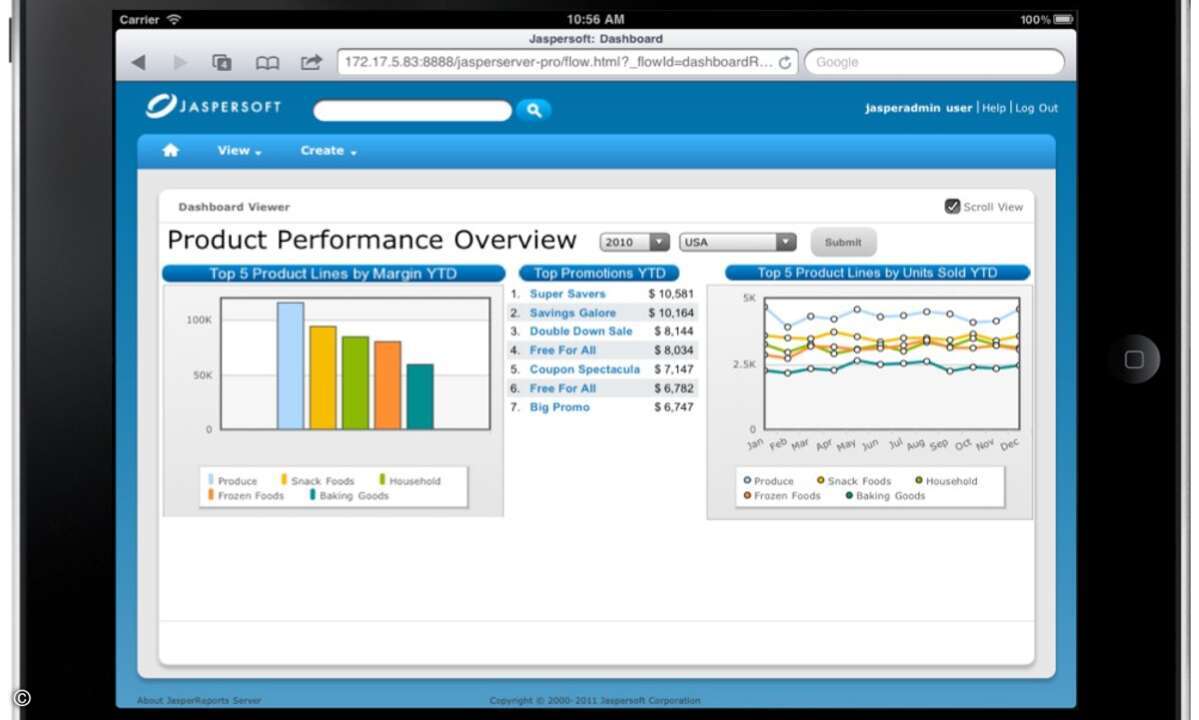This screenshot has width=1199, height=720.
Task: Open the Savings Galore promotion link
Action: point(573,313)
